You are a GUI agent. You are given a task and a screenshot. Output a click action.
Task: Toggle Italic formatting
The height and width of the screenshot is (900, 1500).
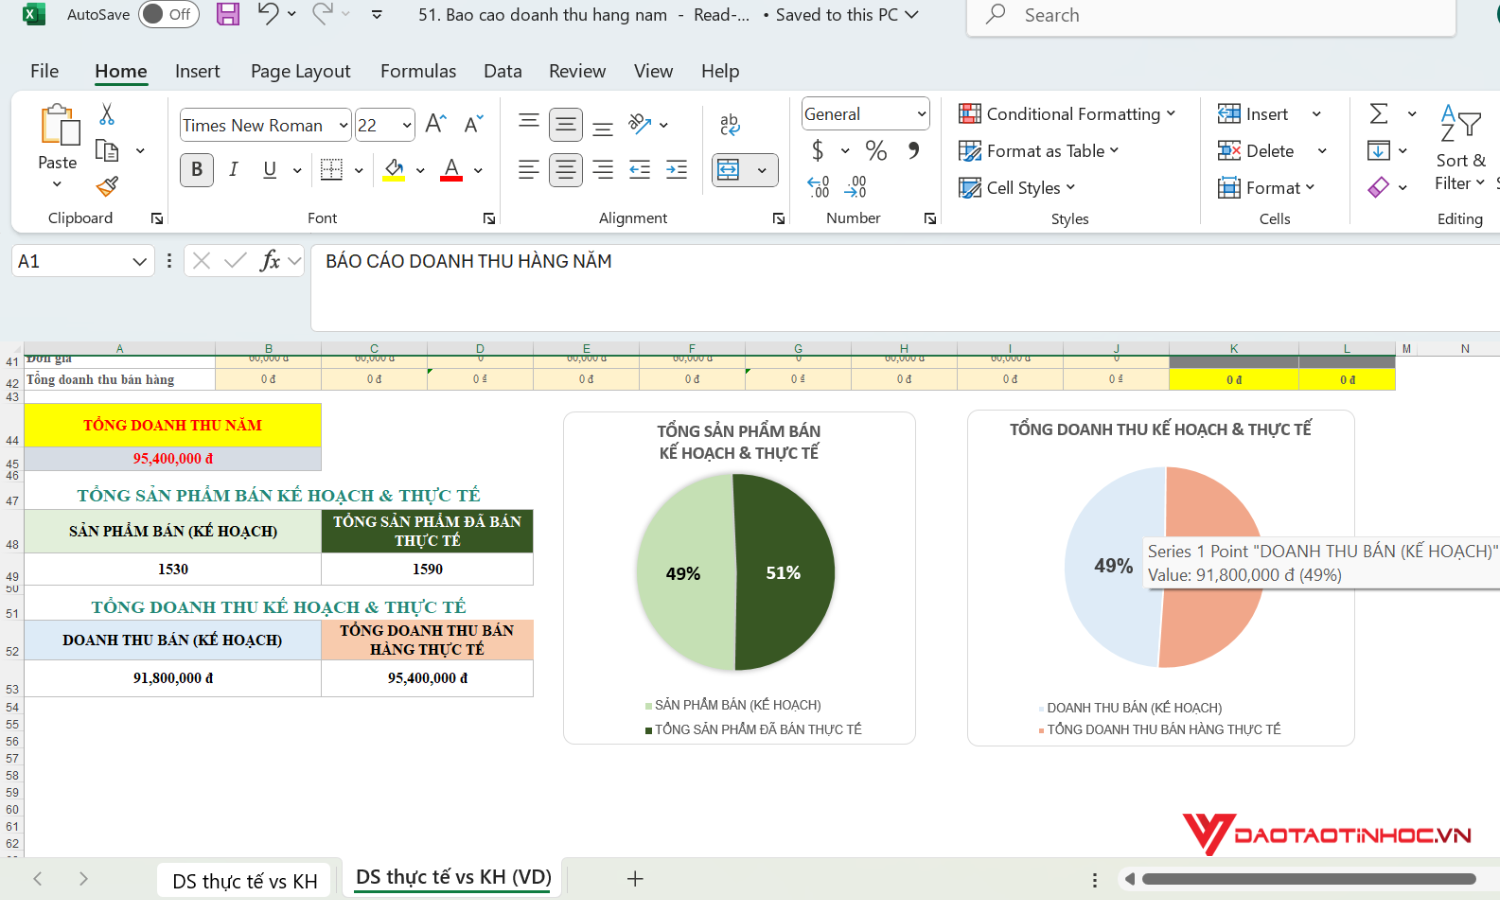coord(233,170)
